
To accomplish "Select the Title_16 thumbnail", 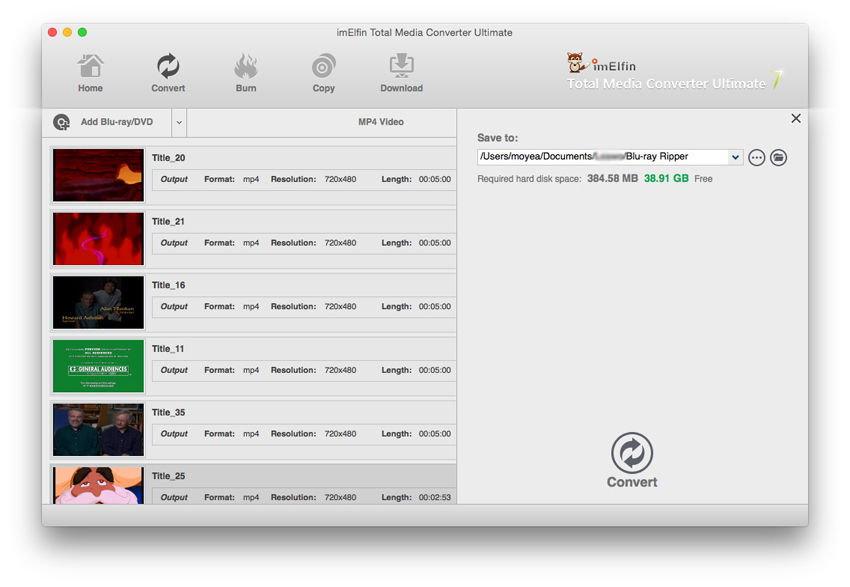I will [x=98, y=302].
